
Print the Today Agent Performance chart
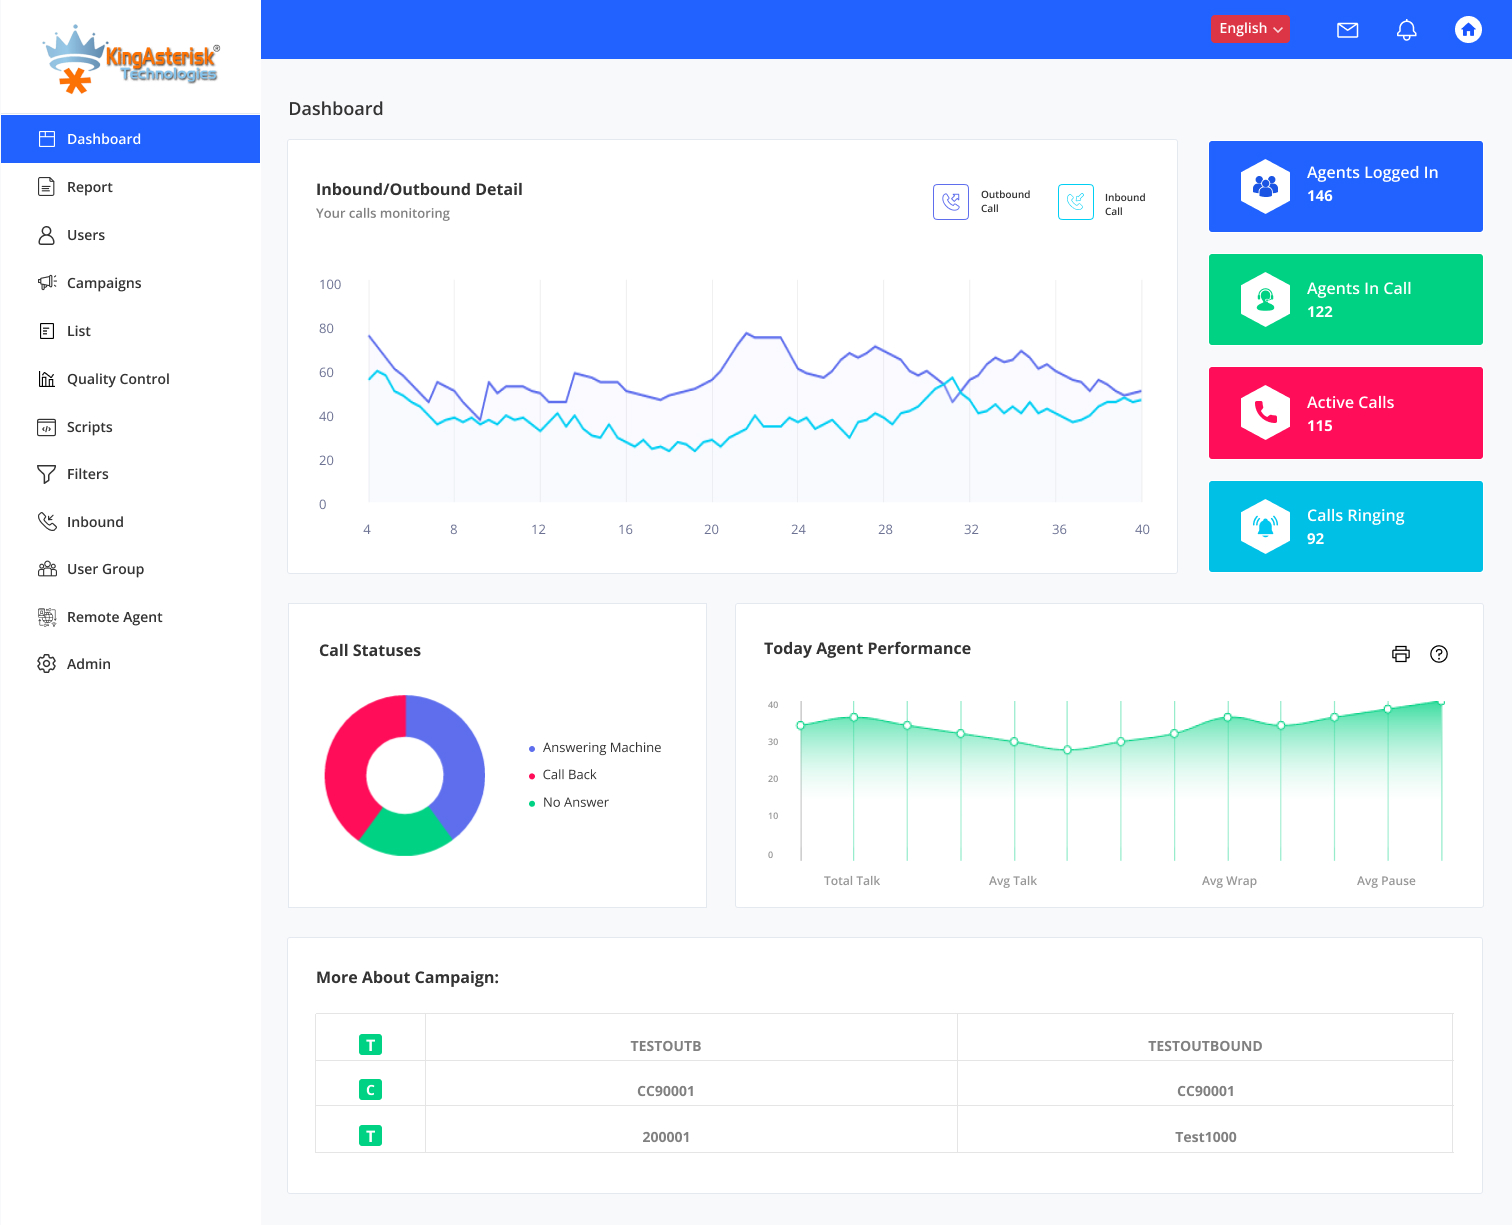[x=1400, y=654]
